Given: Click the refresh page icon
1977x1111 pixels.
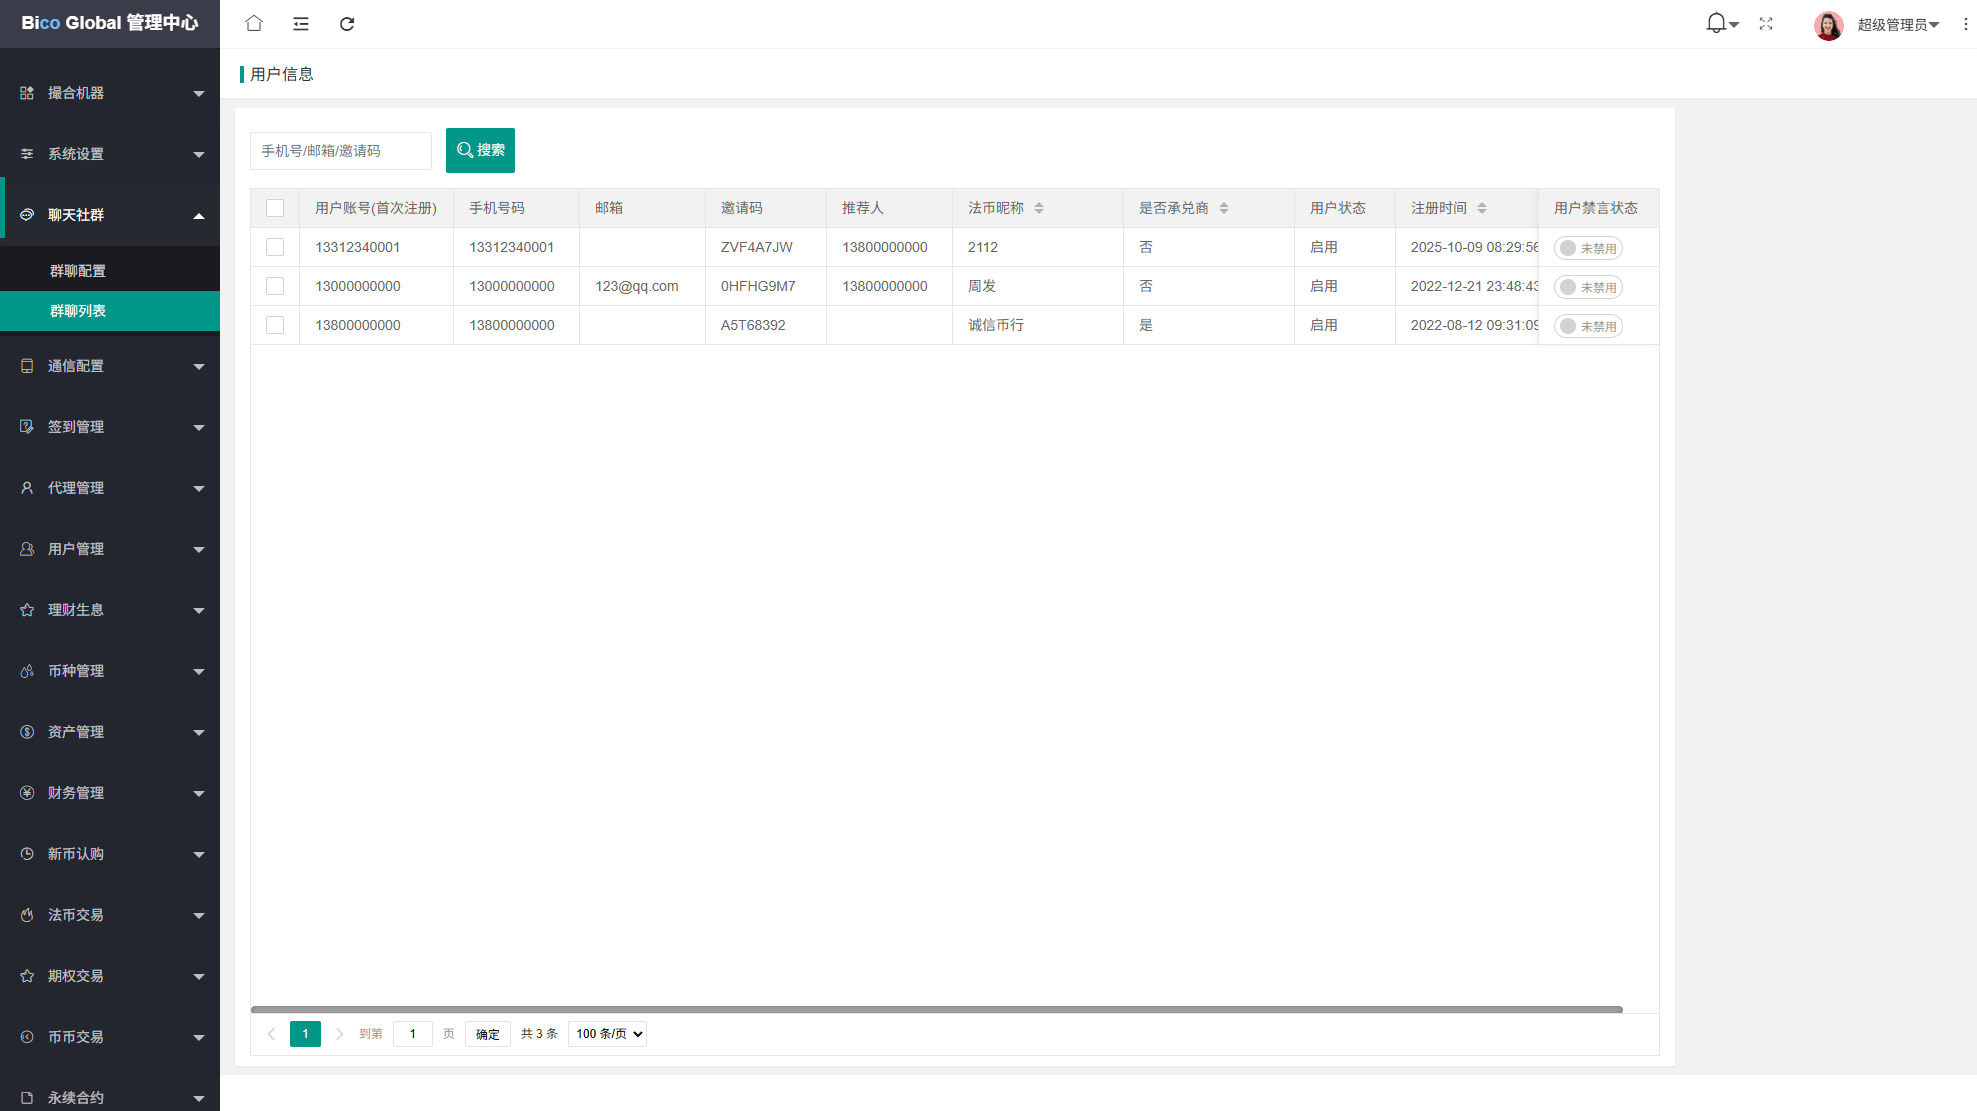Looking at the screenshot, I should [x=347, y=24].
